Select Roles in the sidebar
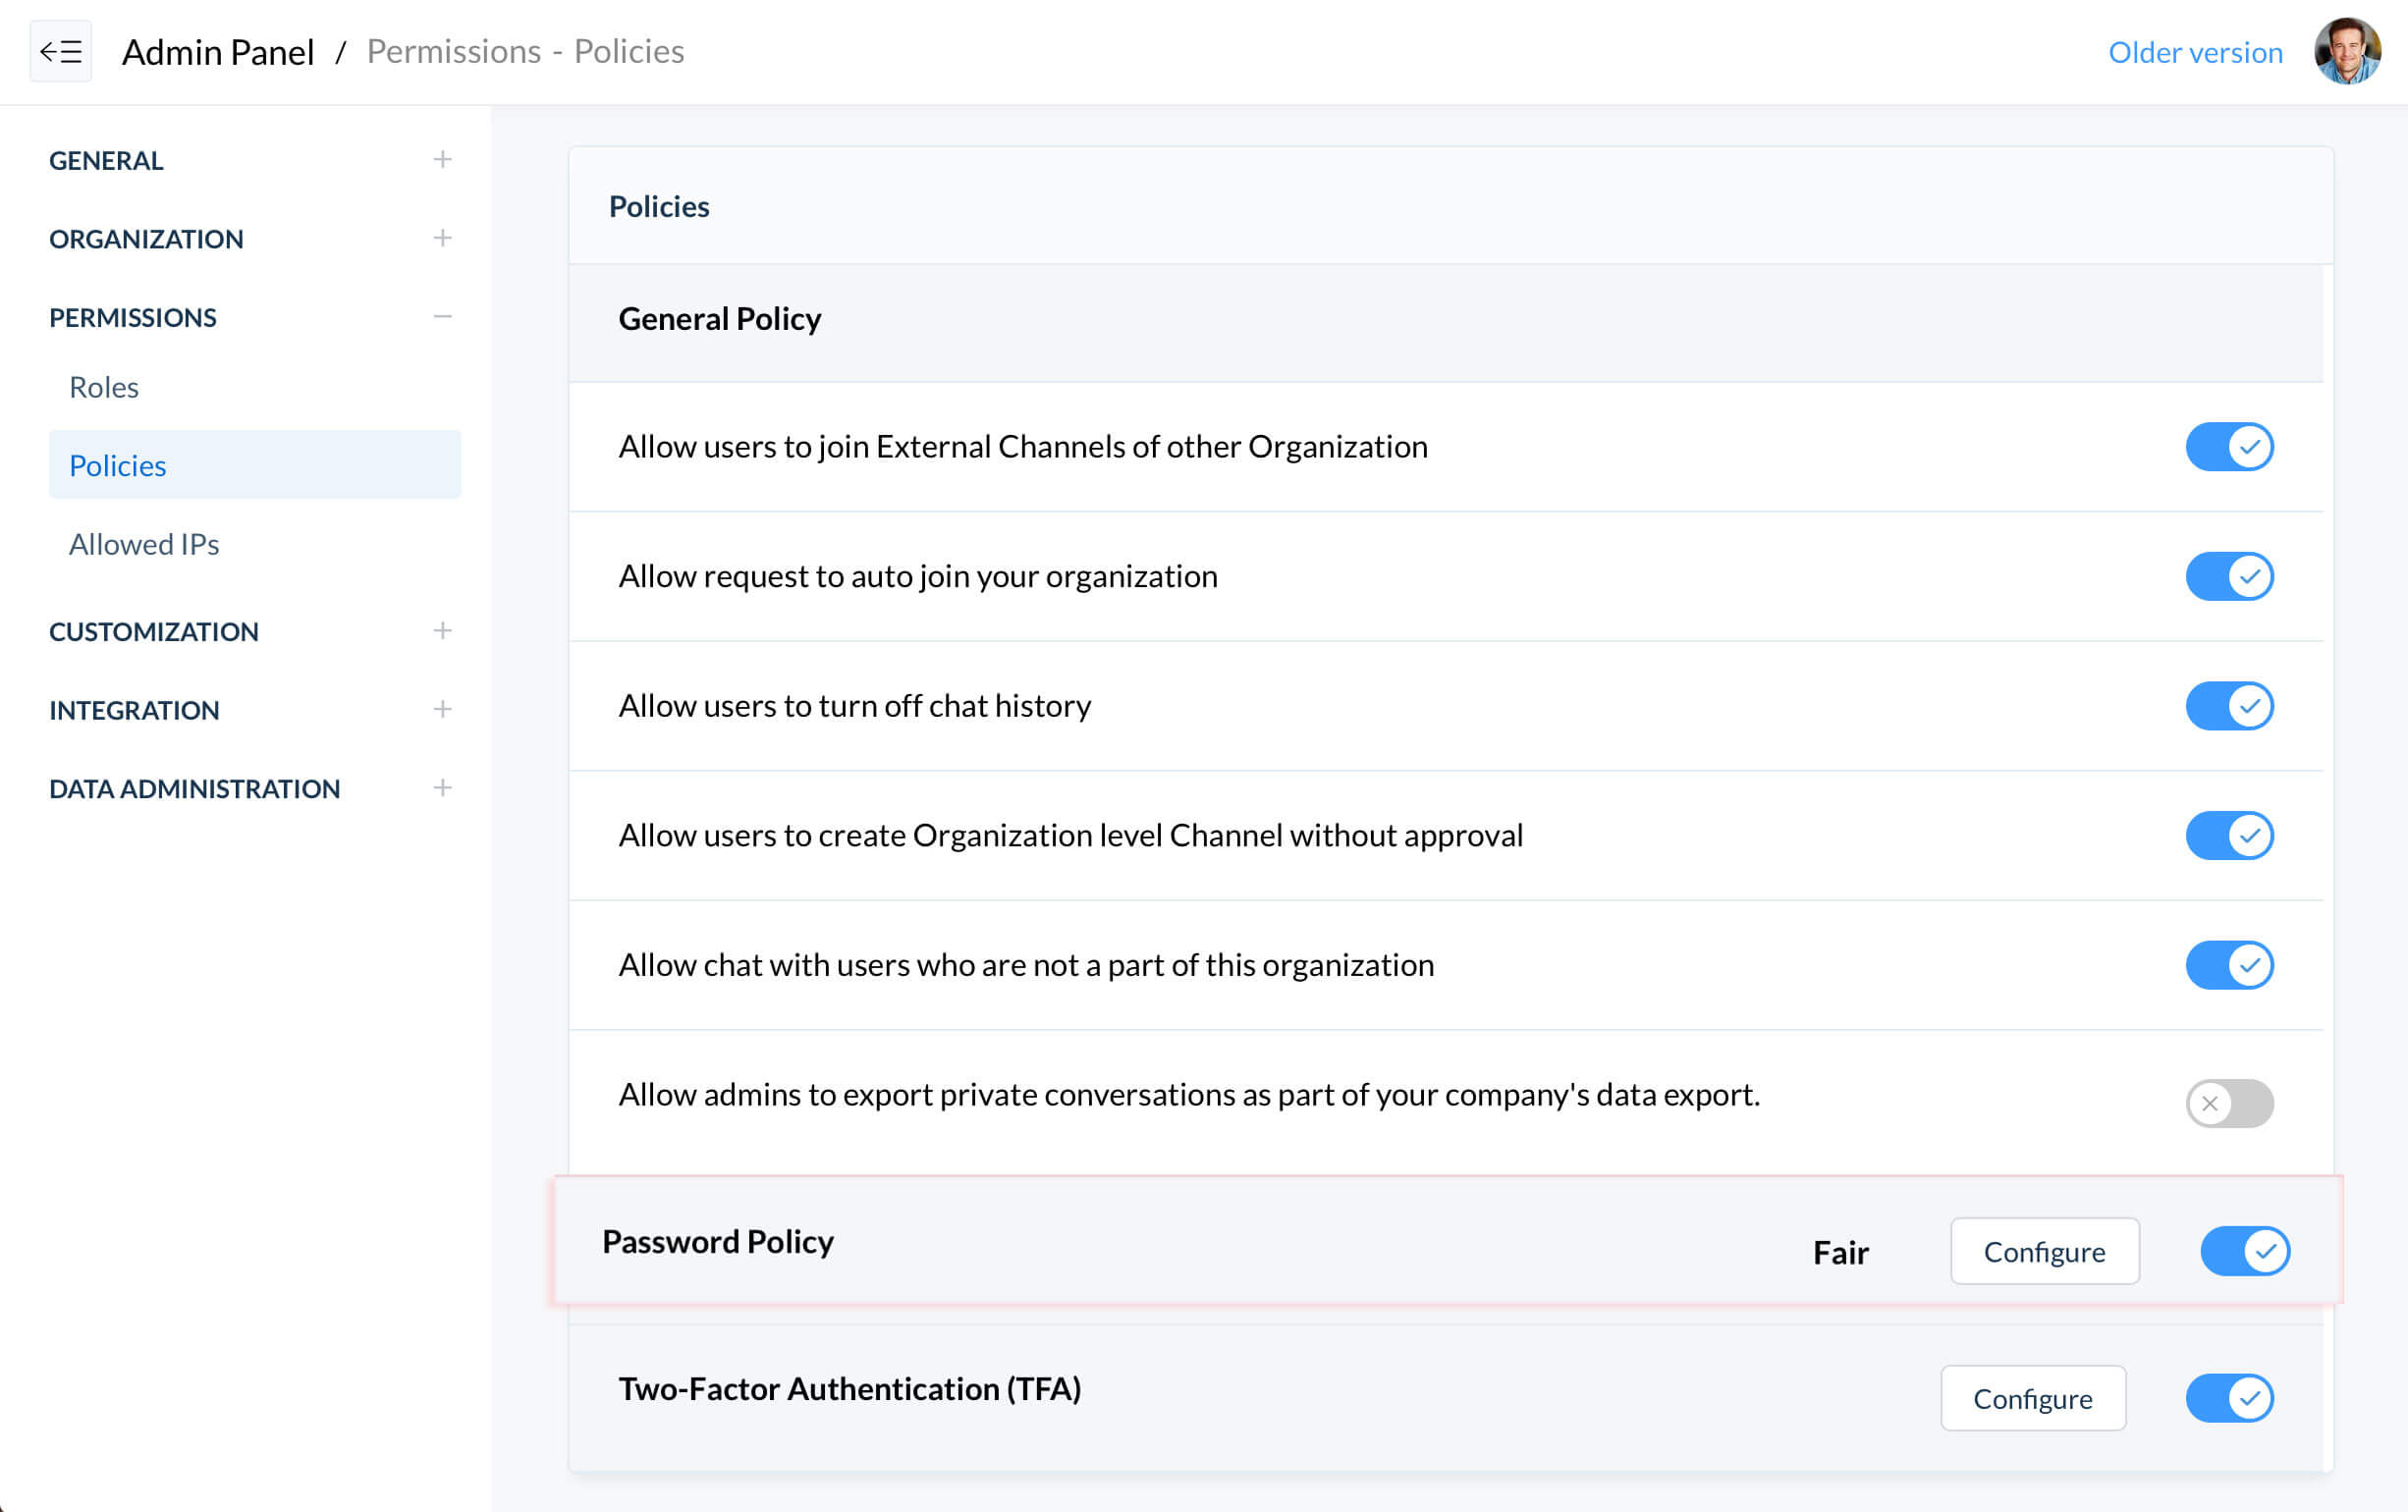2408x1512 pixels. (x=103, y=387)
